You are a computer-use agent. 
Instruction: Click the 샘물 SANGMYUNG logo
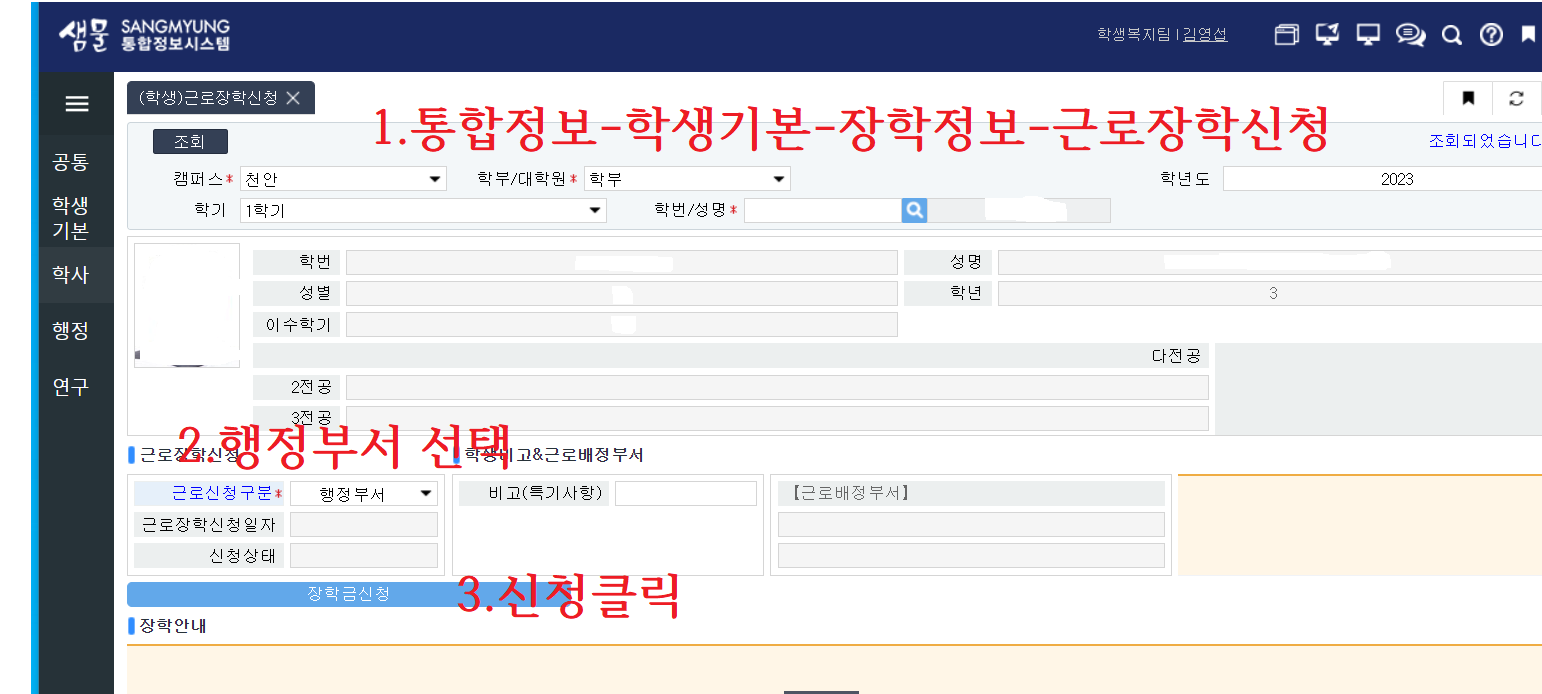(x=144, y=35)
